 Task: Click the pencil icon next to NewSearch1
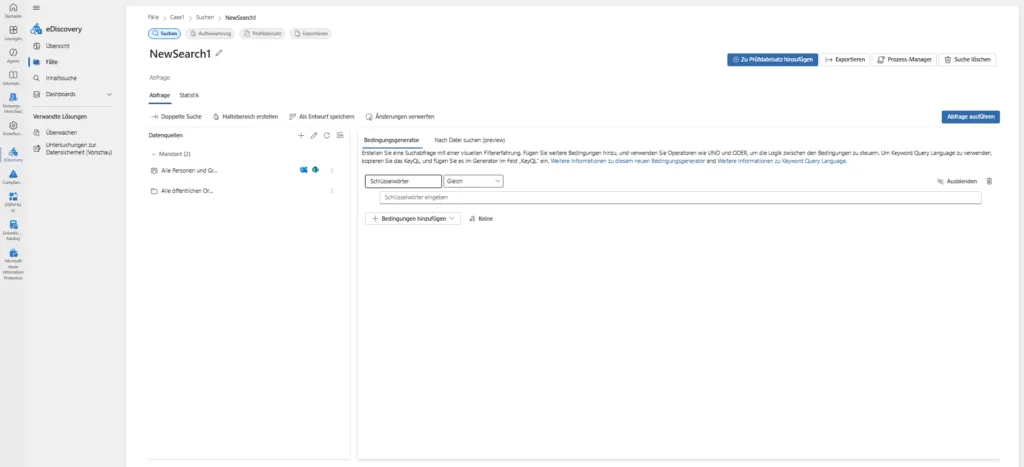[219, 53]
